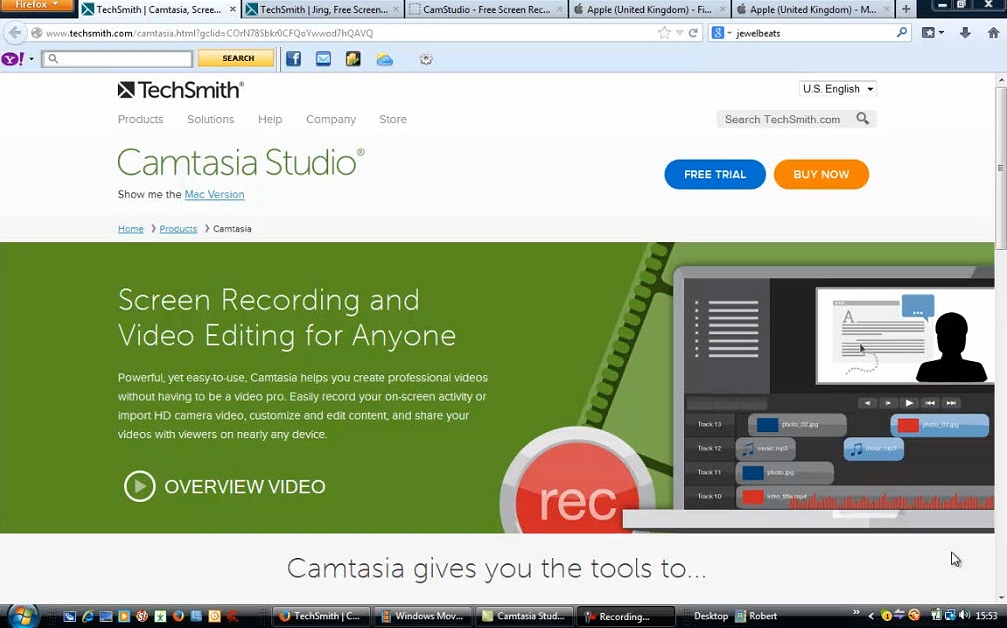Switch to the CamStudio Free Screen Rec tab

point(486,10)
